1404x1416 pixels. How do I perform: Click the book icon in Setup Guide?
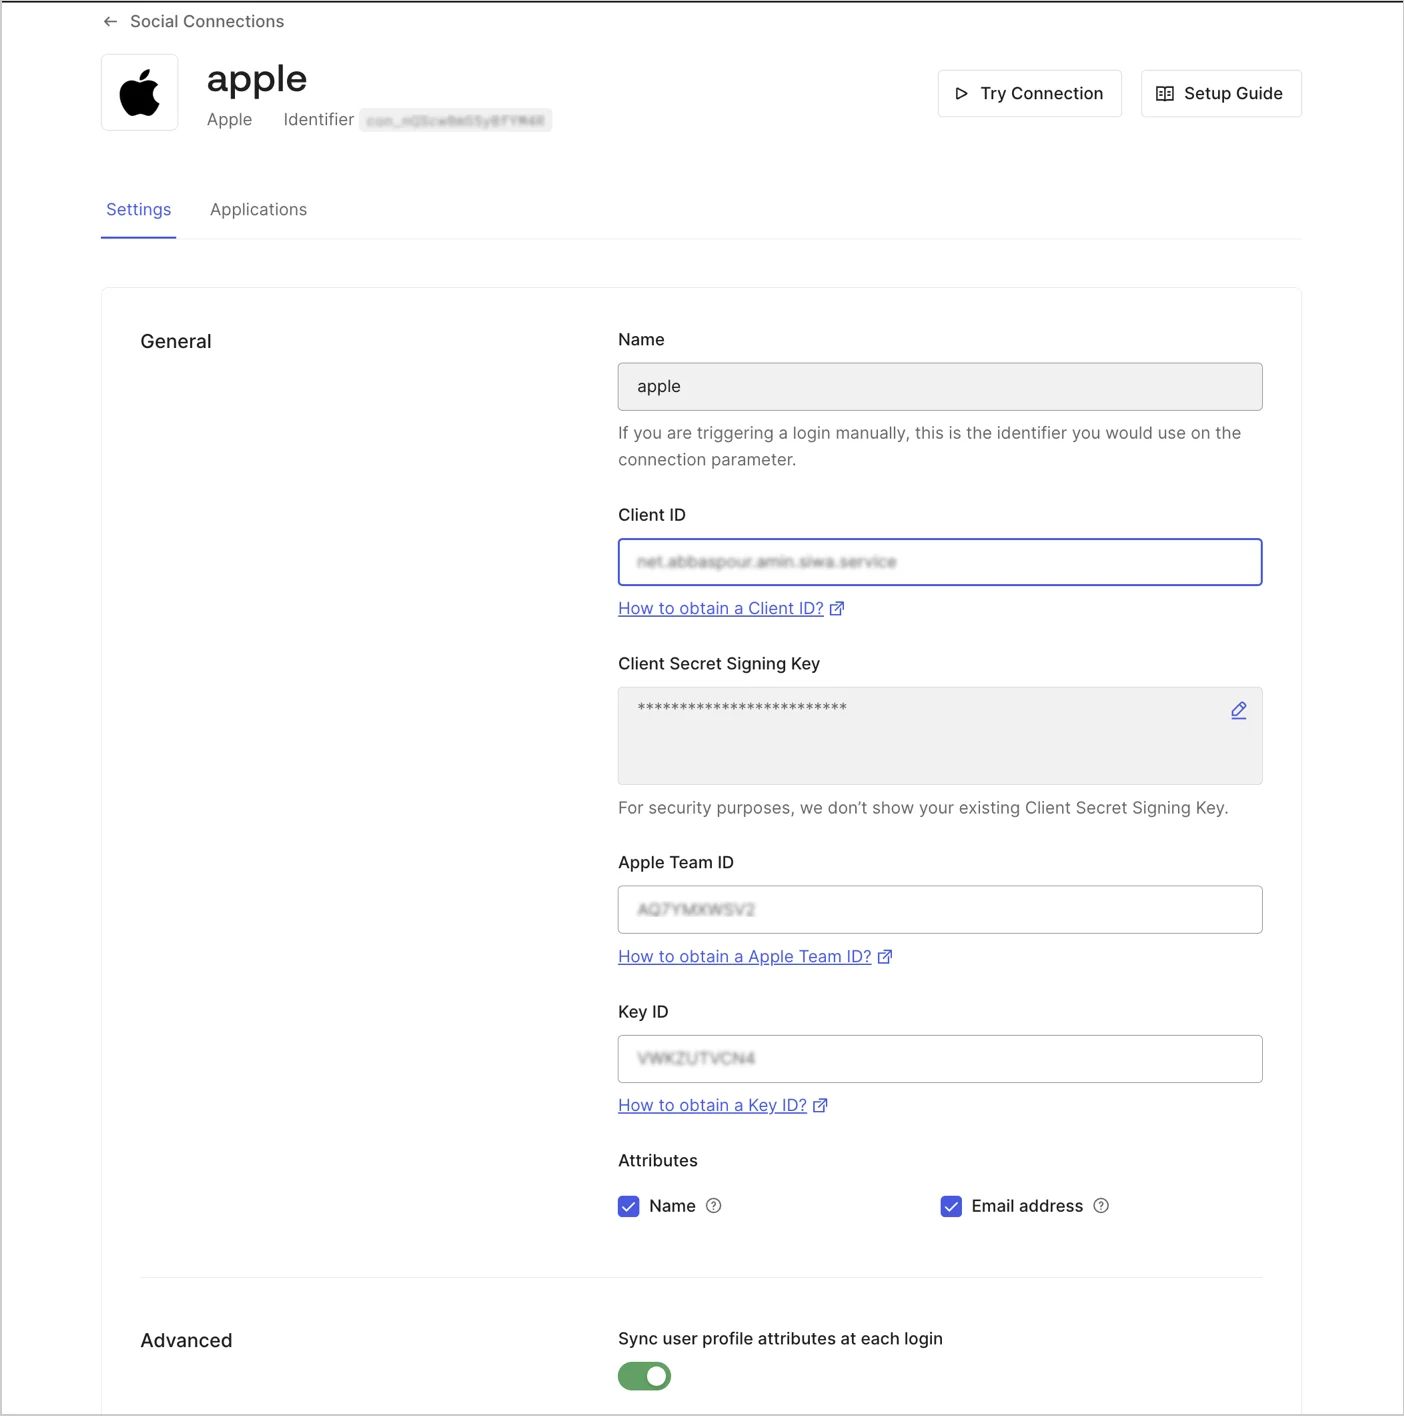(1165, 93)
